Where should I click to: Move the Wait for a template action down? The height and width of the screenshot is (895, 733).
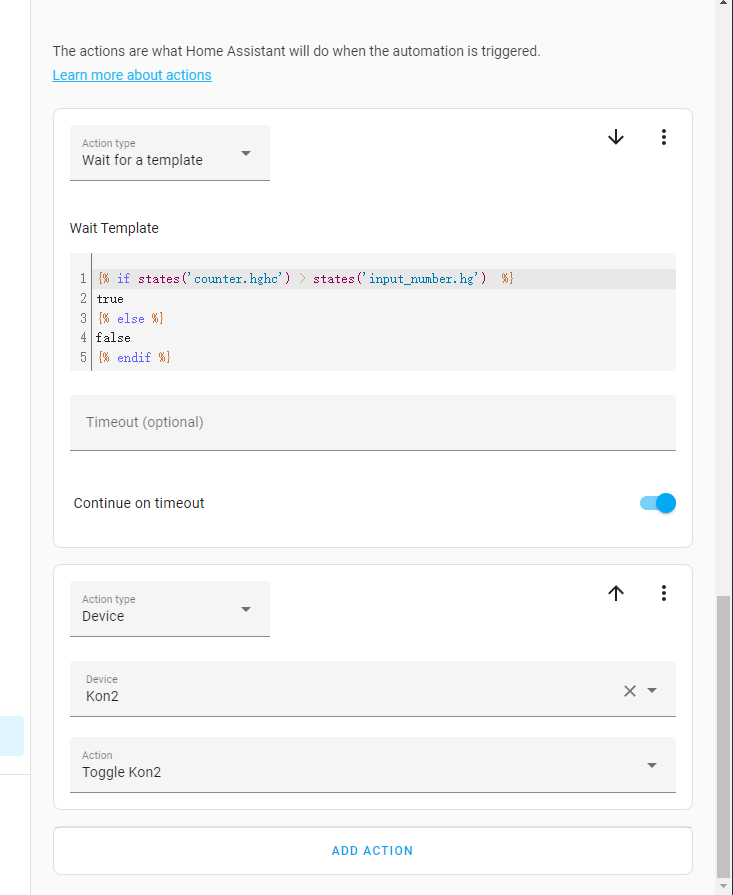click(x=615, y=137)
